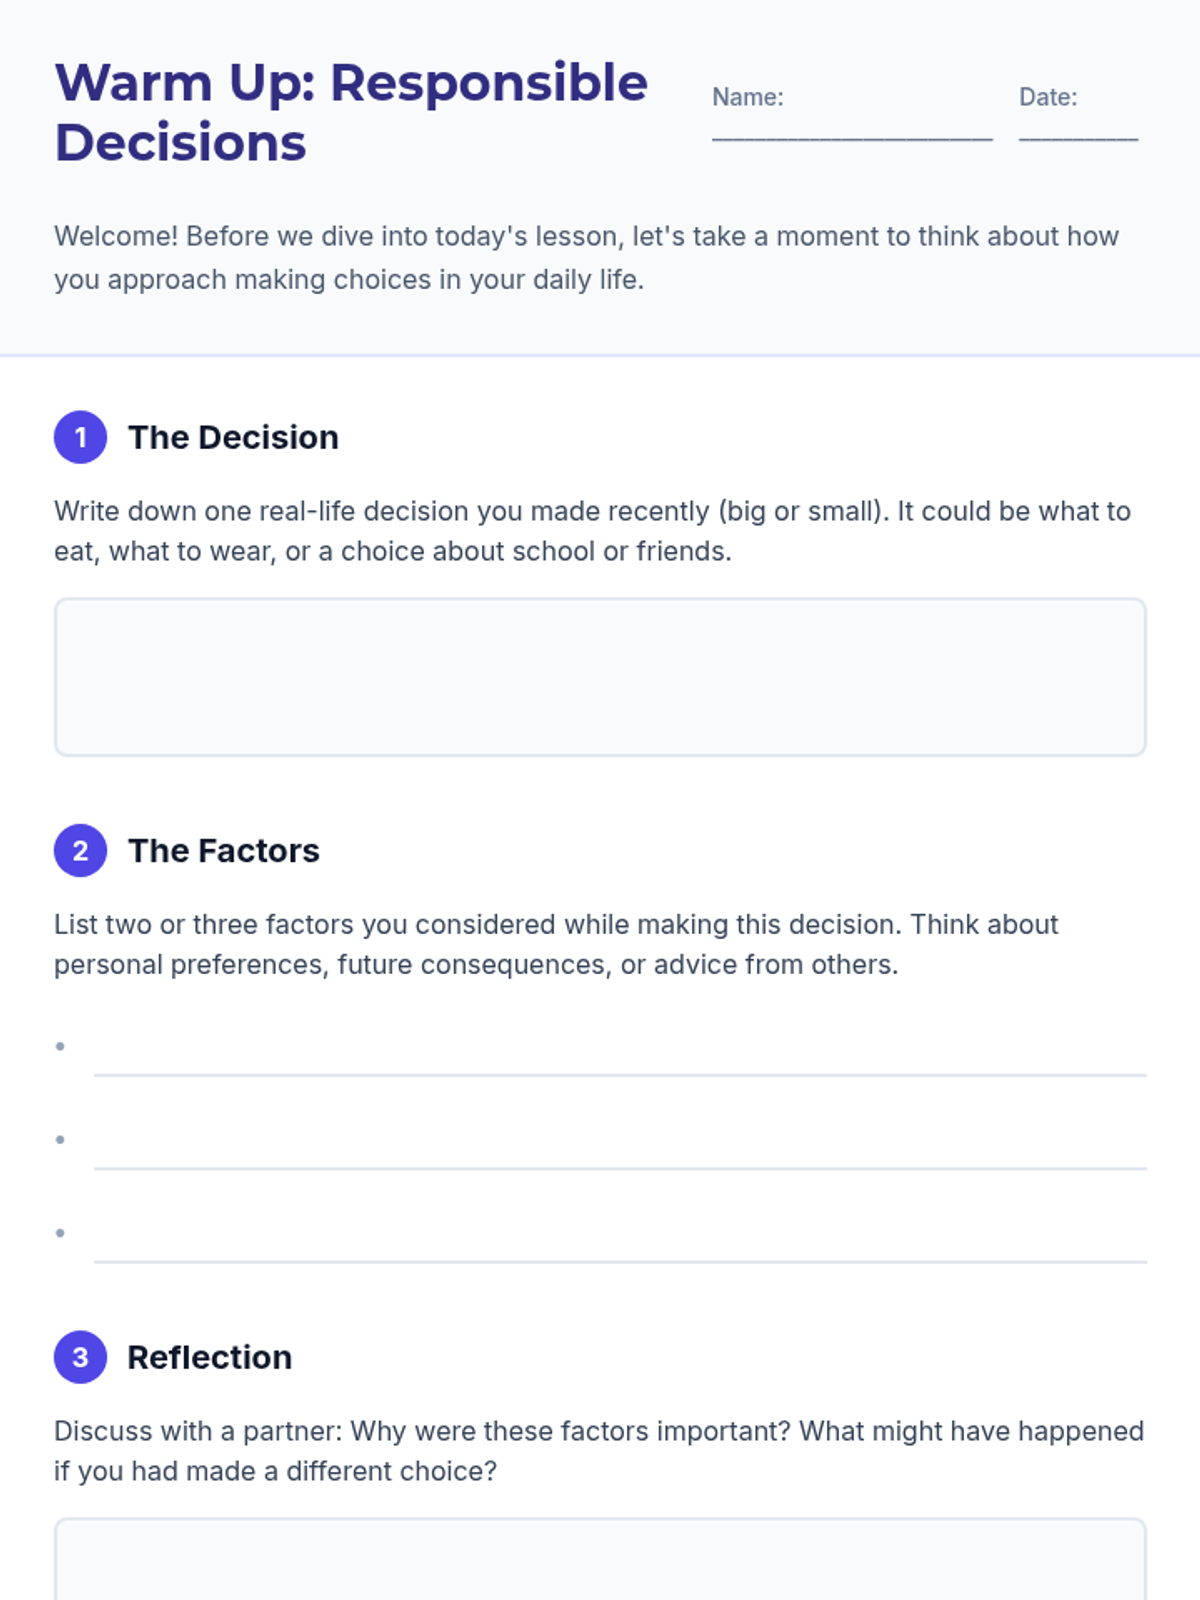The image size is (1200, 1600).
Task: Click inside The Decision answer box
Action: tap(600, 677)
